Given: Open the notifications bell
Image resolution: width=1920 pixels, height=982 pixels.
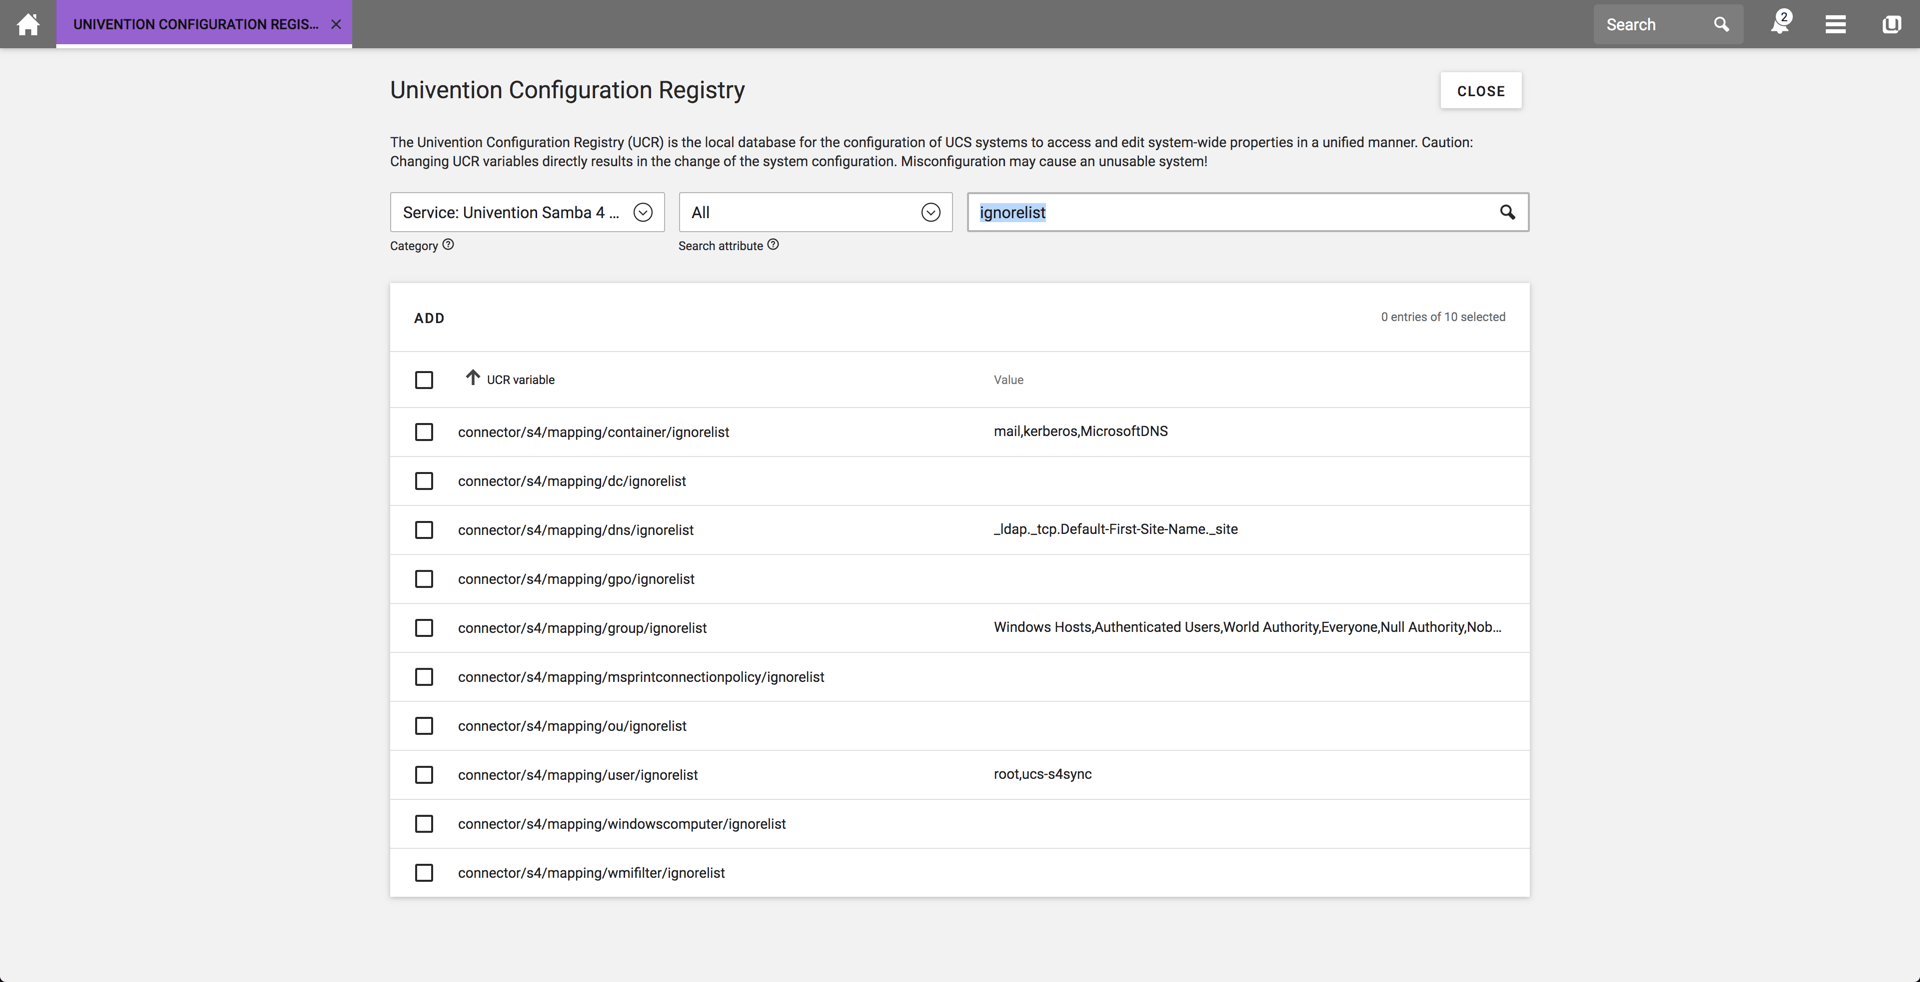Looking at the screenshot, I should [1781, 23].
